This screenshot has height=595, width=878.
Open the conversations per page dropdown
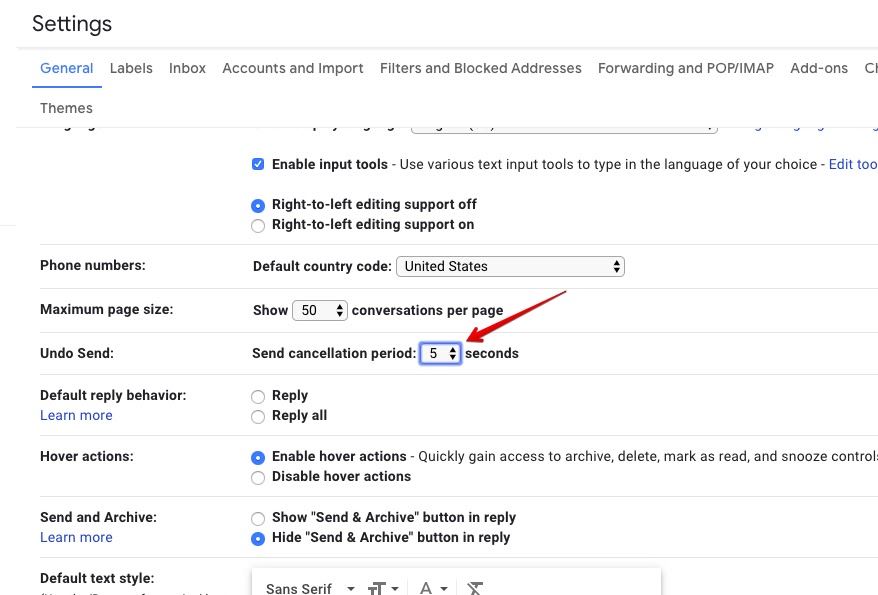(x=320, y=311)
